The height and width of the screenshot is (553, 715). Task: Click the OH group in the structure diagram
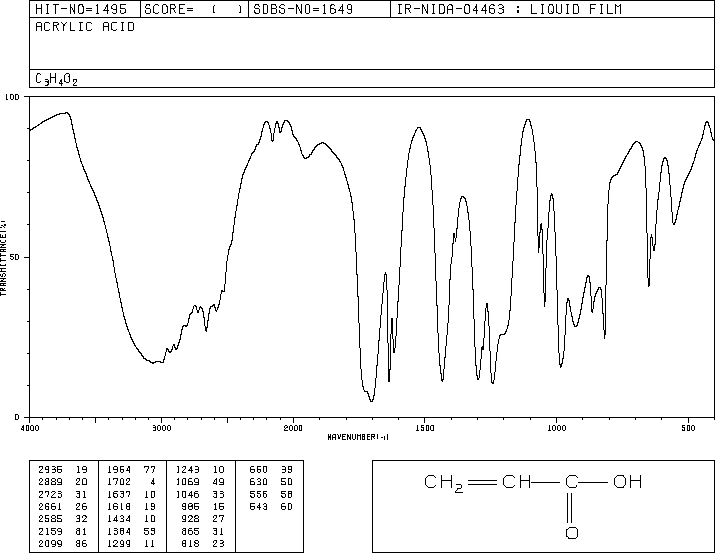[628, 481]
